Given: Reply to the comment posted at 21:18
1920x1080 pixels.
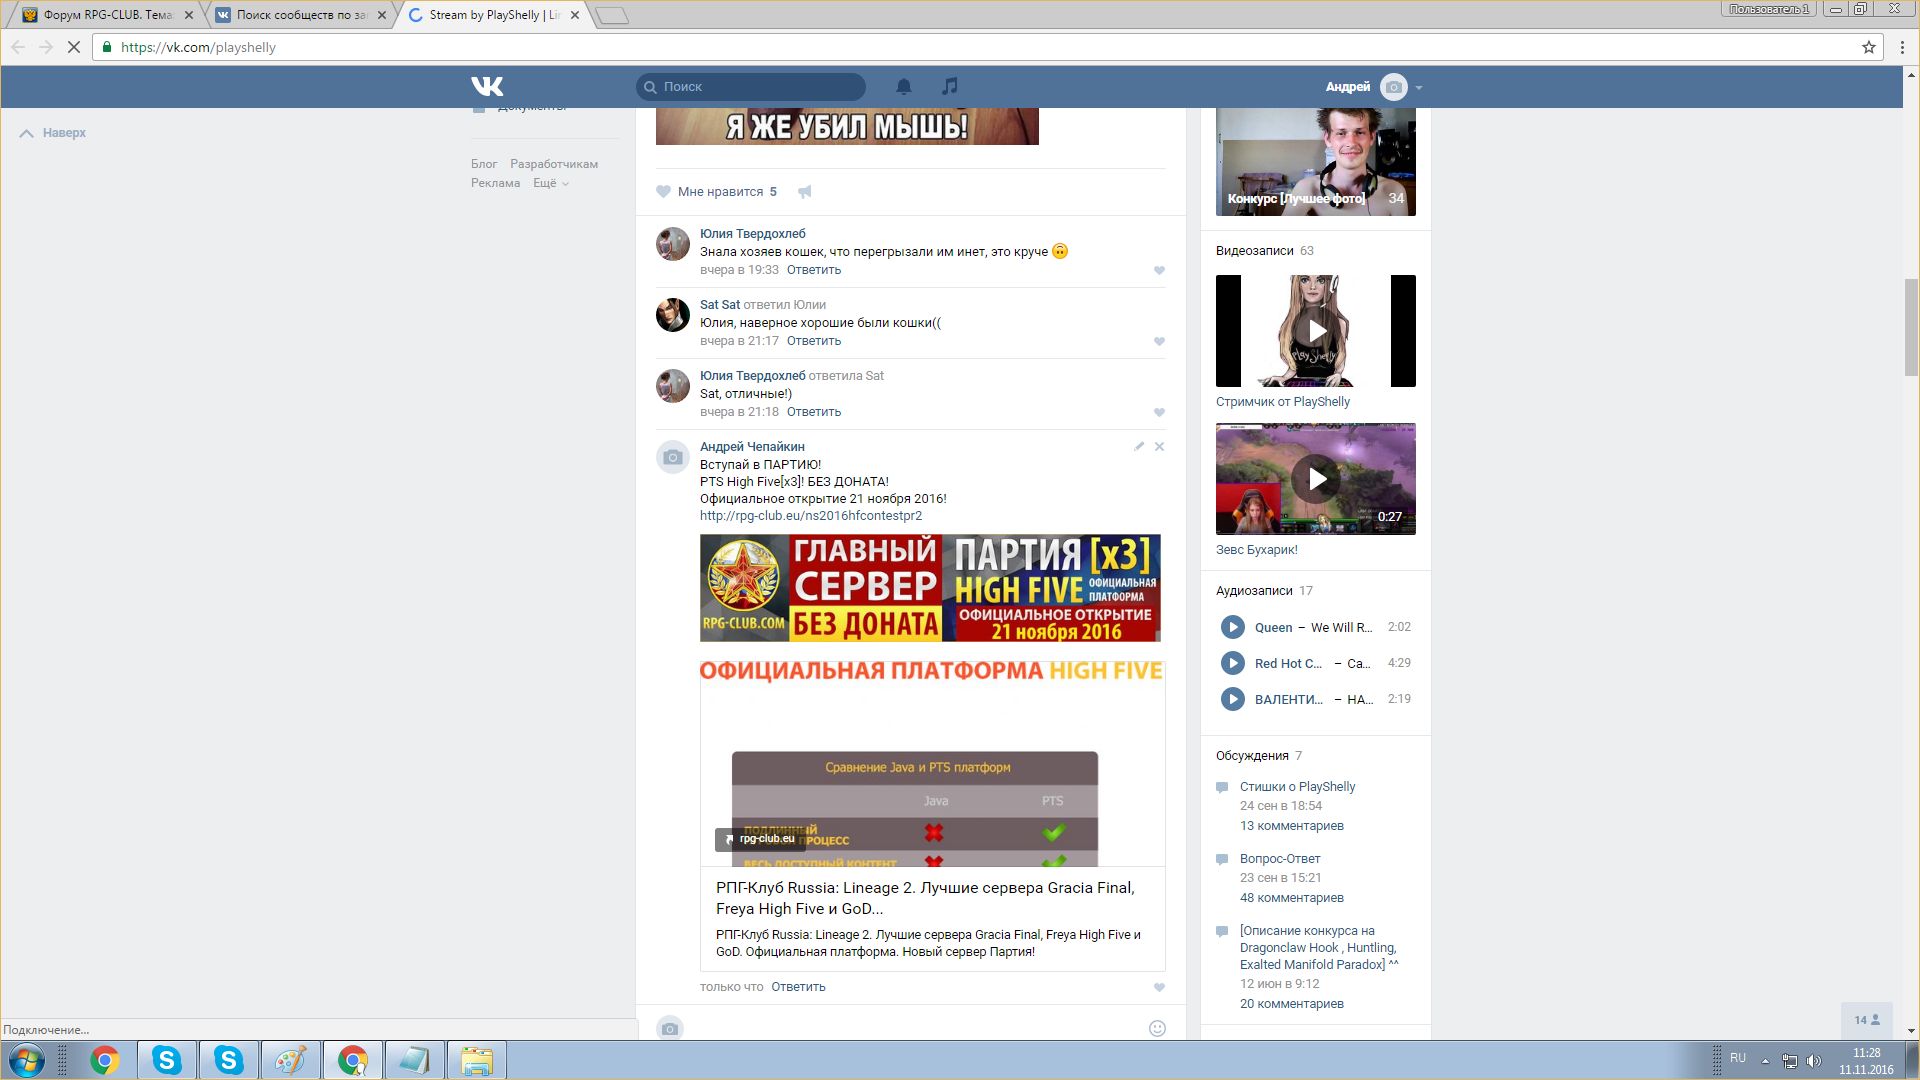Looking at the screenshot, I should [x=814, y=412].
